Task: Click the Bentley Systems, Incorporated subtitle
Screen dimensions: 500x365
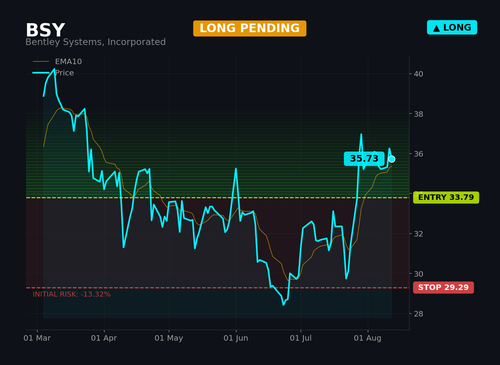Action: click(95, 42)
